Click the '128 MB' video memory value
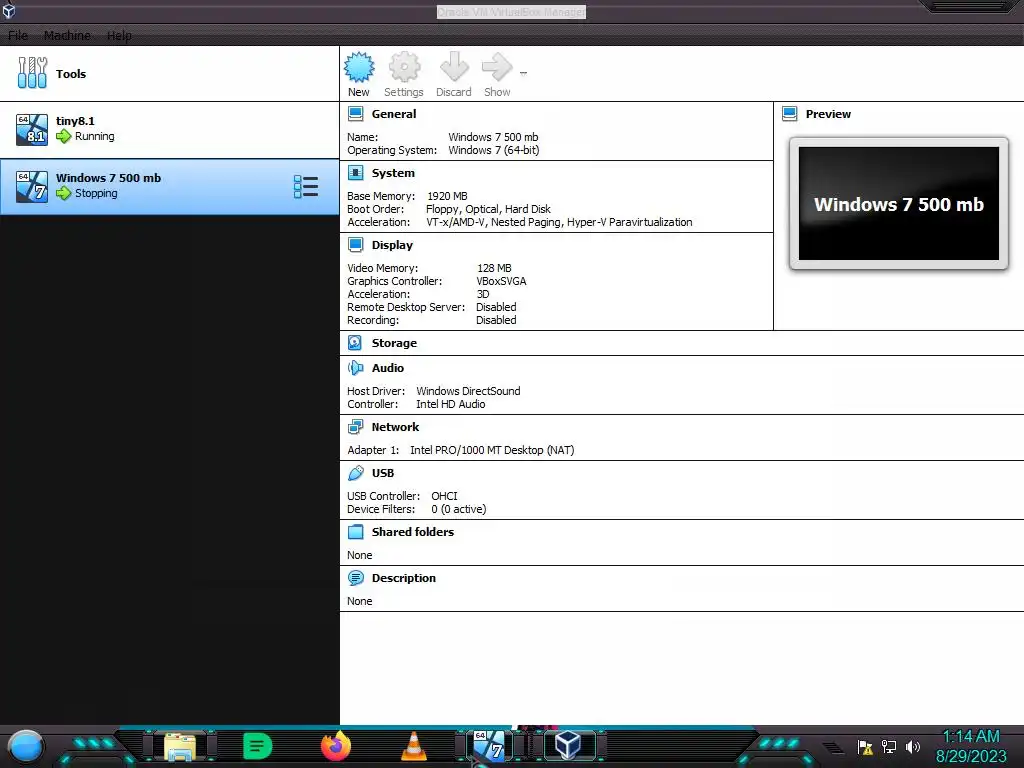The height and width of the screenshot is (768, 1024). [x=494, y=268]
